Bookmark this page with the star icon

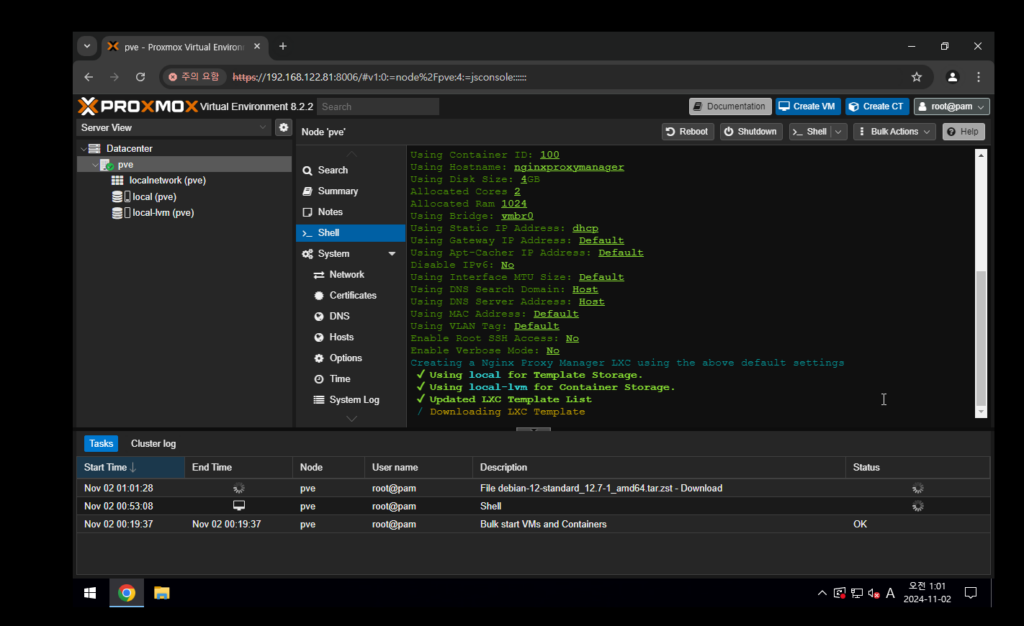tap(916, 77)
